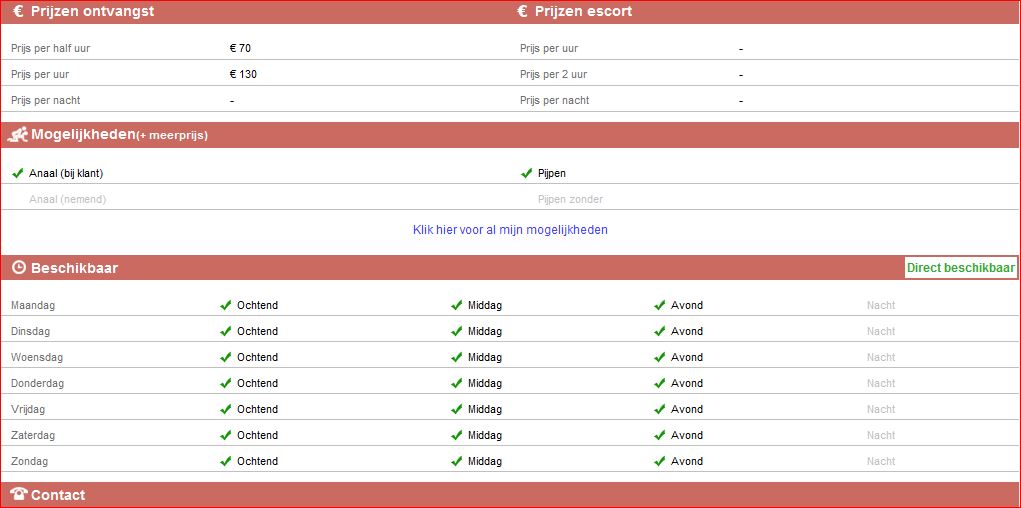Click the 'Mogelijkheden' header title
This screenshot has width=1021, height=508.
(x=83, y=135)
